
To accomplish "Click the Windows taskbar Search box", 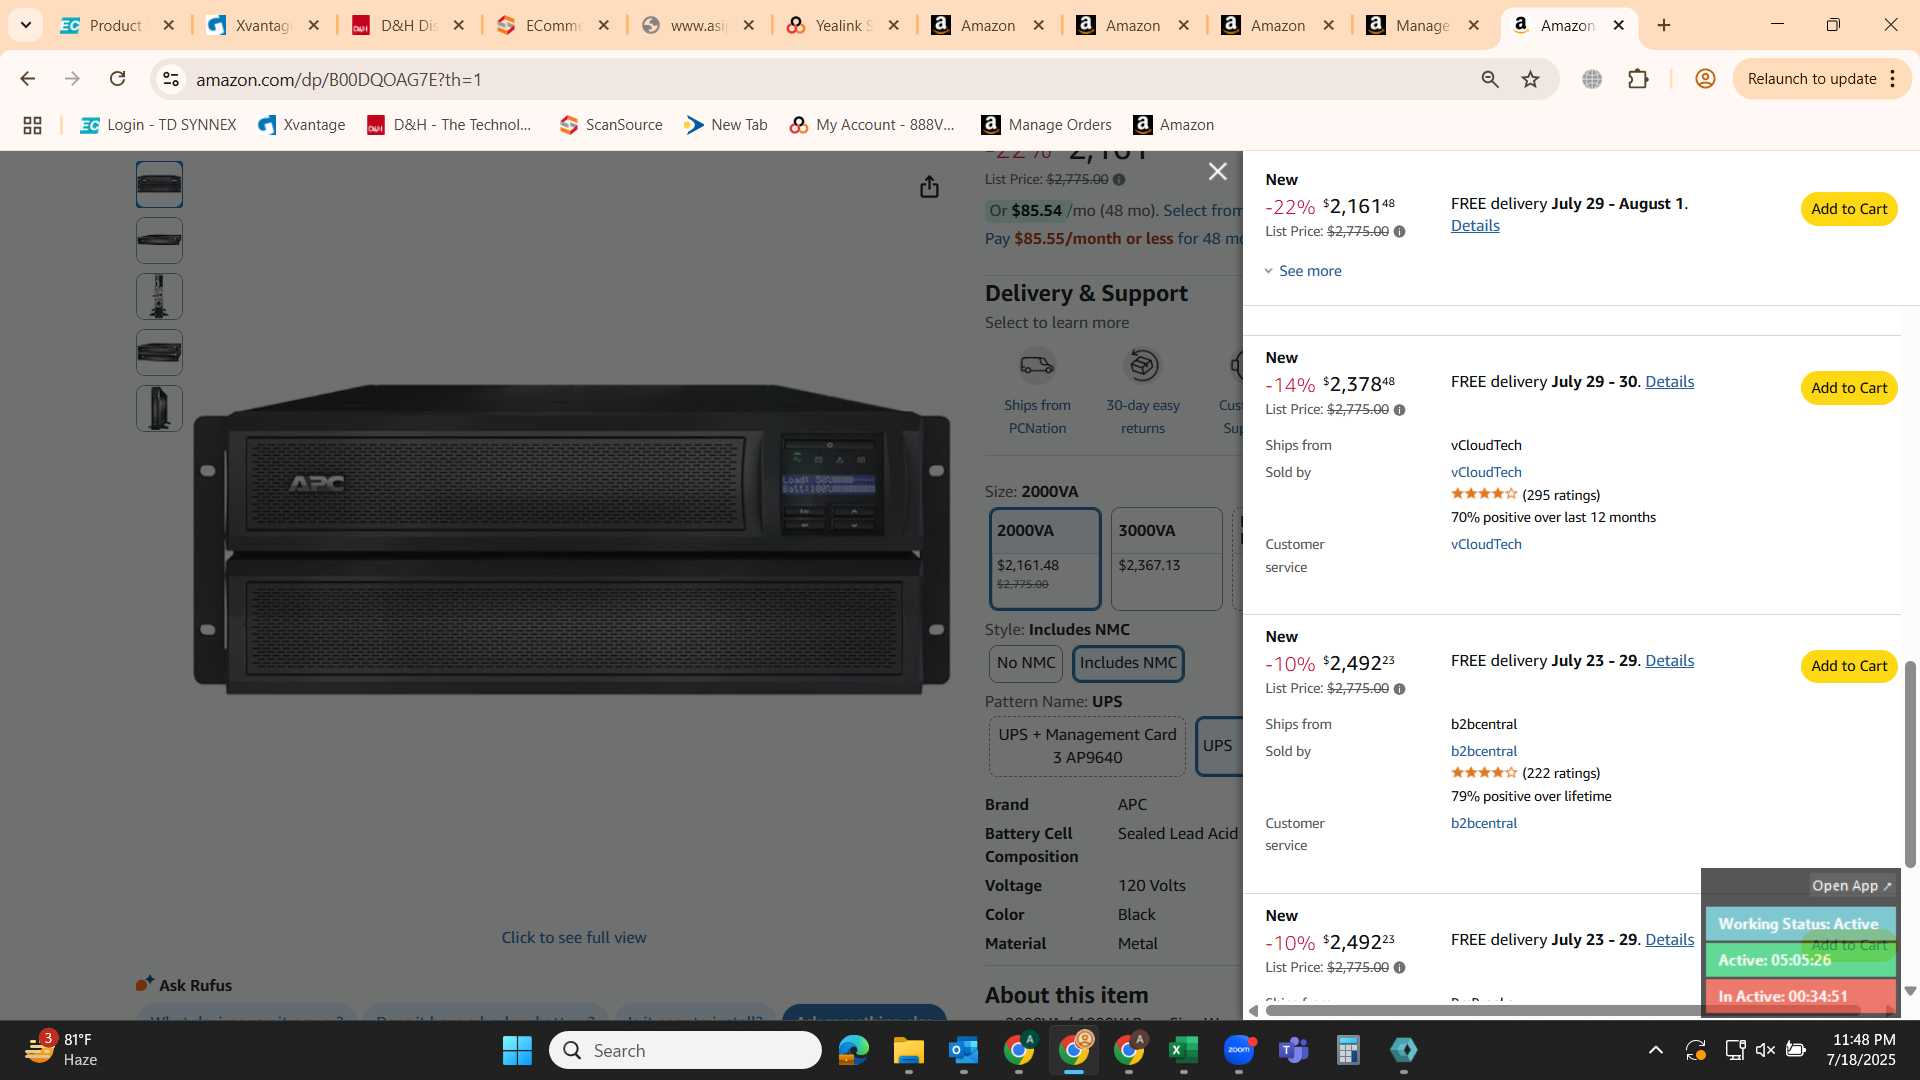I will 685,1050.
